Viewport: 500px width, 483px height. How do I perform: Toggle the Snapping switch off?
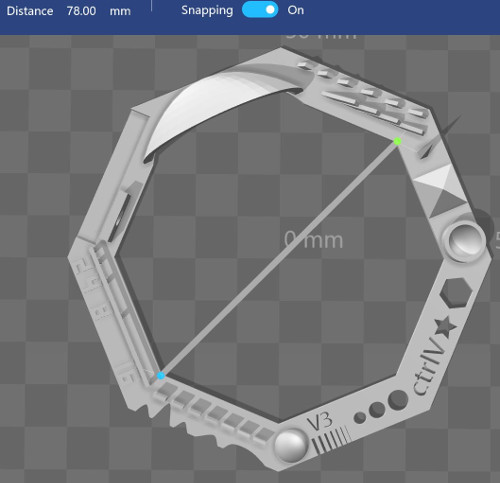(260, 10)
